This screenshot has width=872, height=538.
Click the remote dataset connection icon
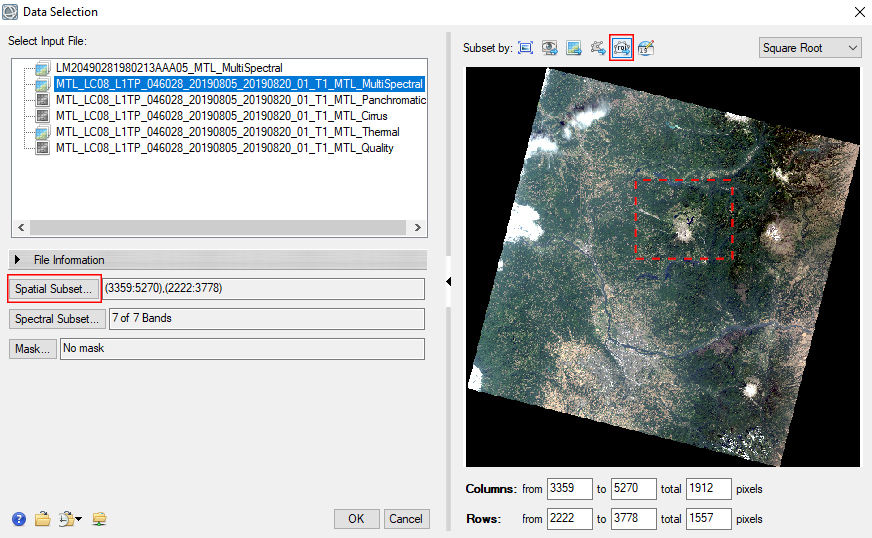tap(99, 519)
